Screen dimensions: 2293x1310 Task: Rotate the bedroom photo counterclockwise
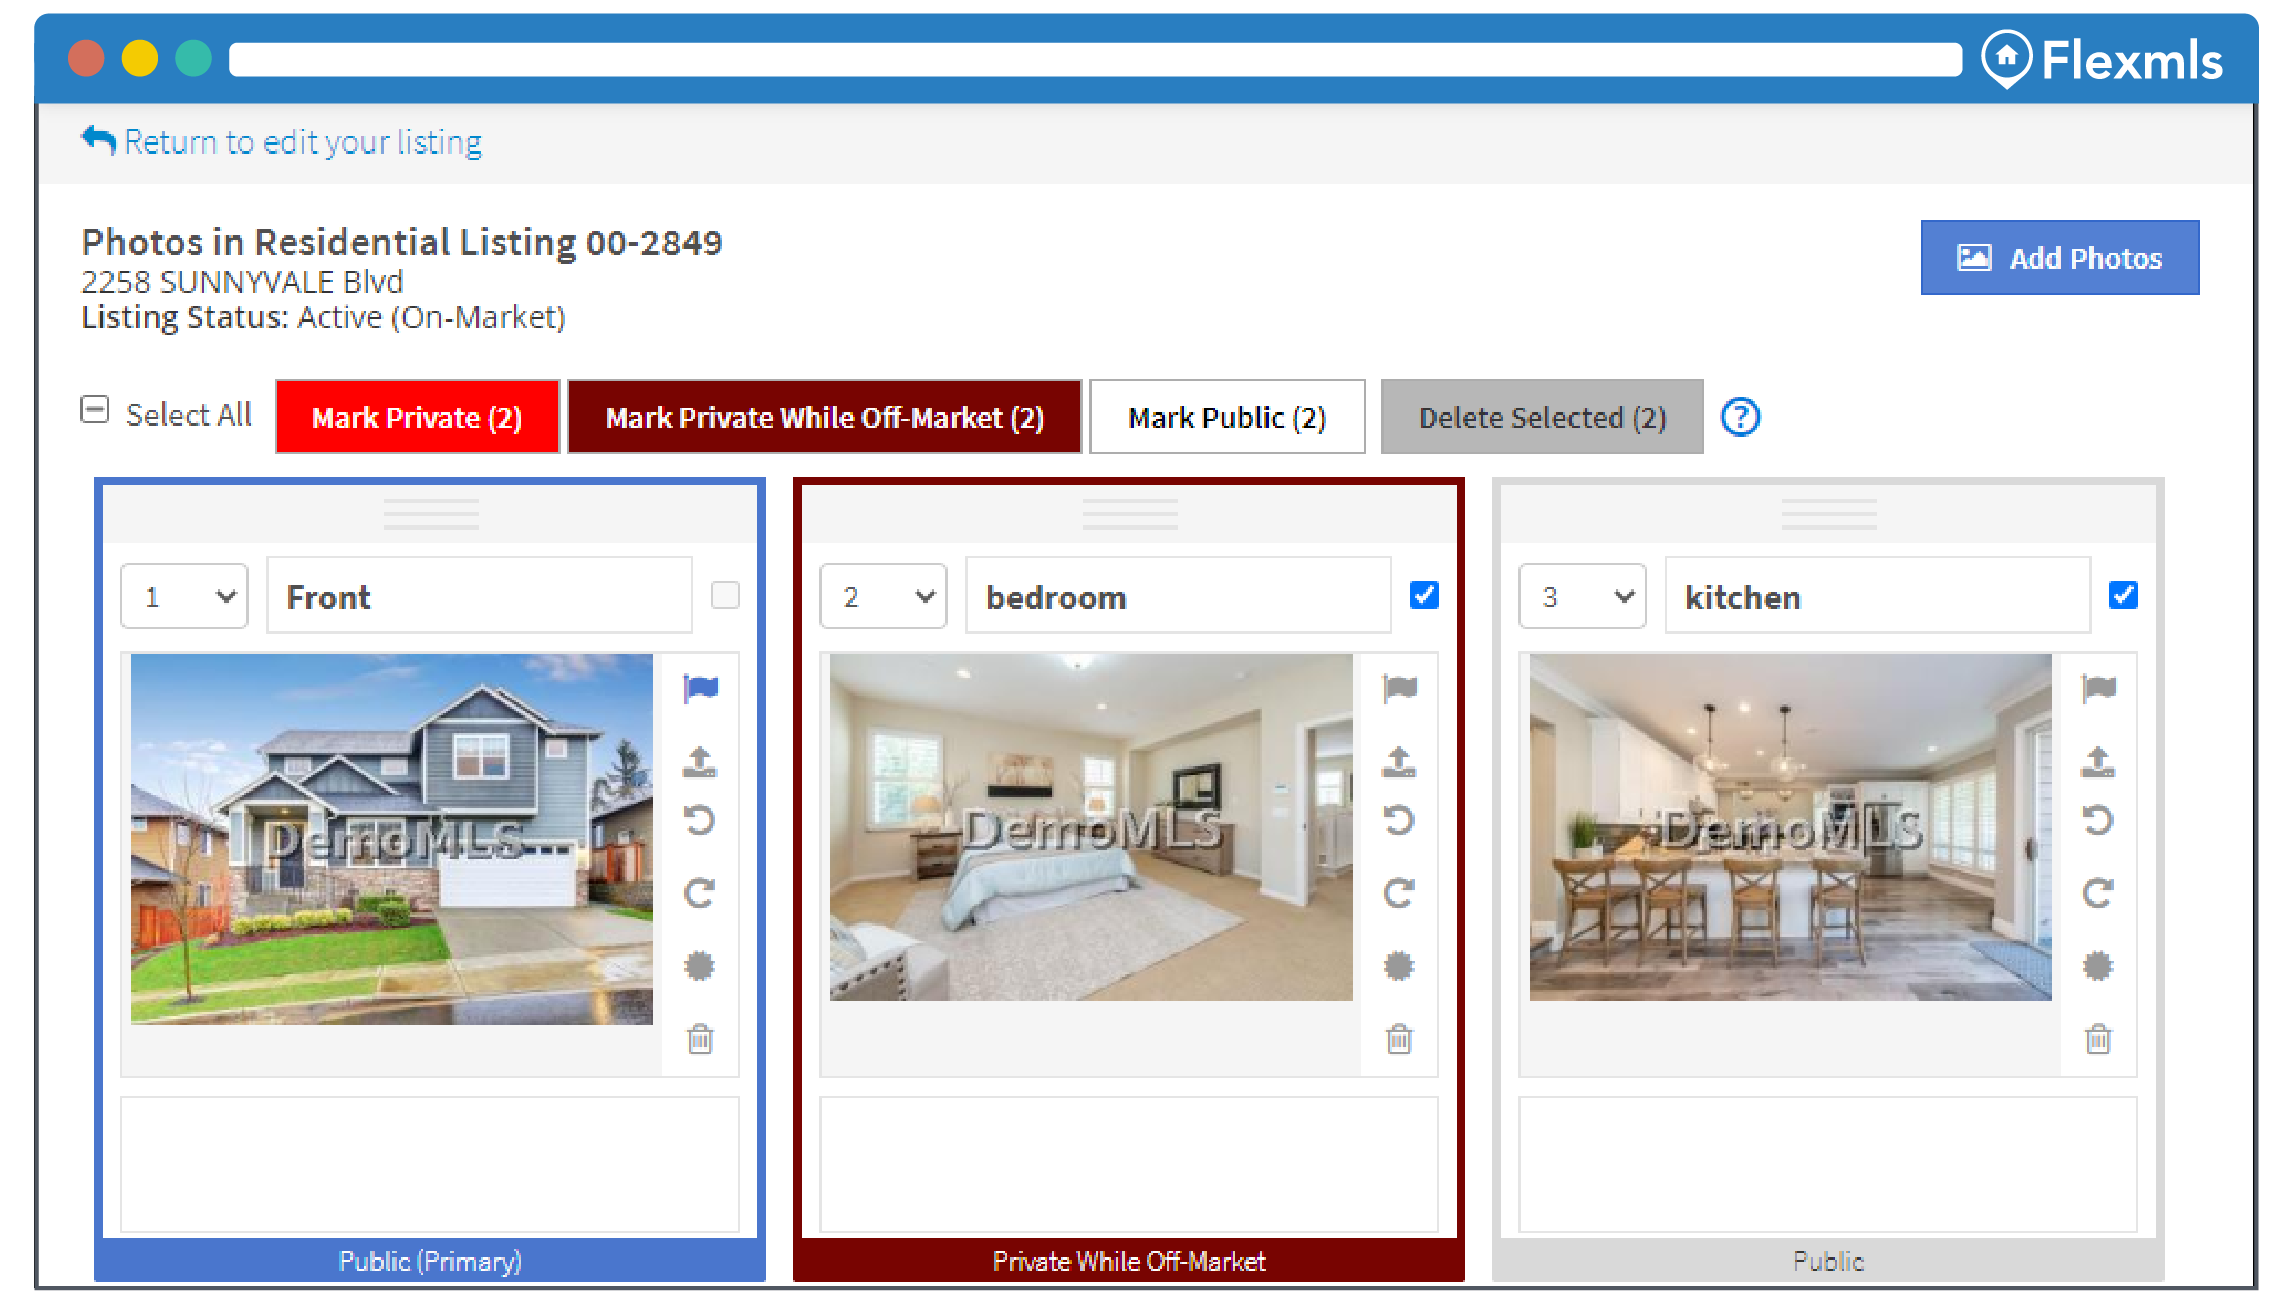[x=1399, y=820]
